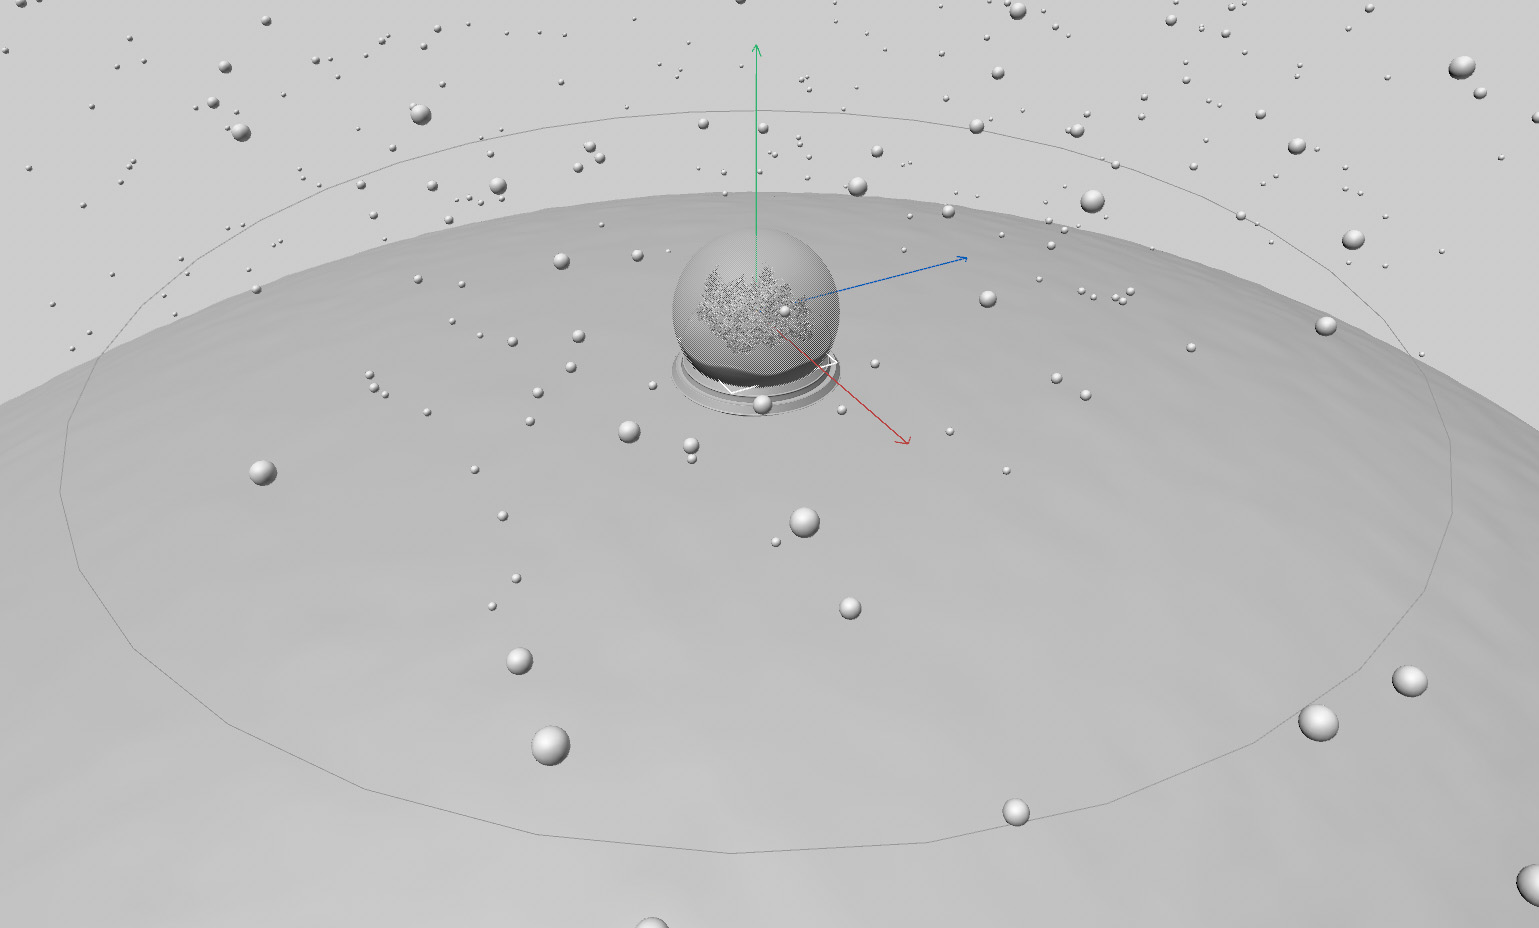1539x928 pixels.
Task: Click the thin circular outline at its bottom
Action: pyautogui.click(x=730, y=852)
